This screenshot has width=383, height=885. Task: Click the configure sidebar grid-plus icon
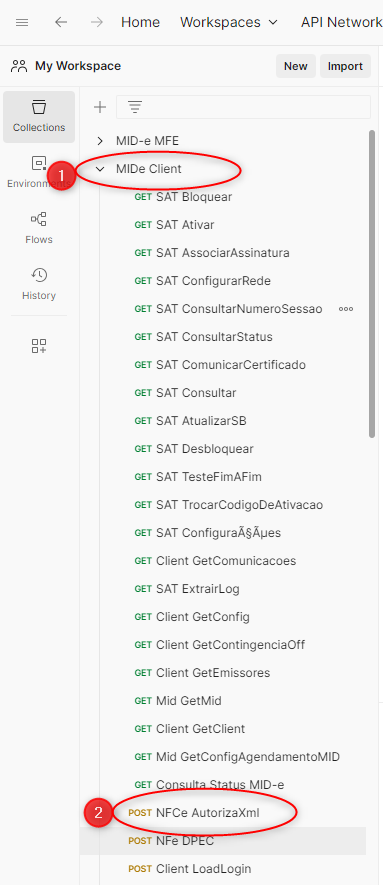[39, 346]
